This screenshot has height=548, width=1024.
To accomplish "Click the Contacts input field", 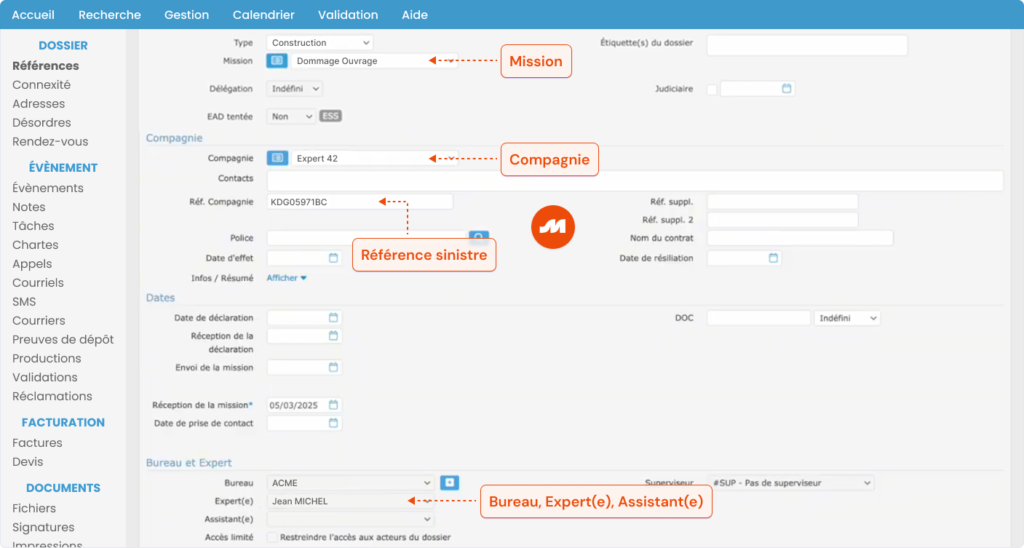I will coord(635,180).
